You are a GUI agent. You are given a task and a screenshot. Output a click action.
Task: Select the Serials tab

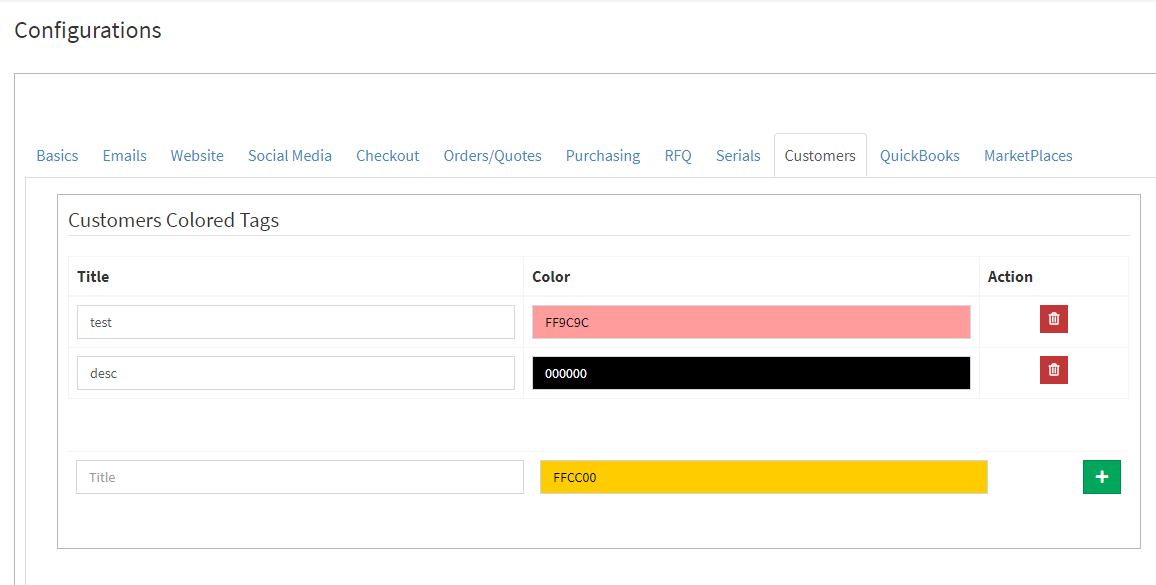pos(738,156)
